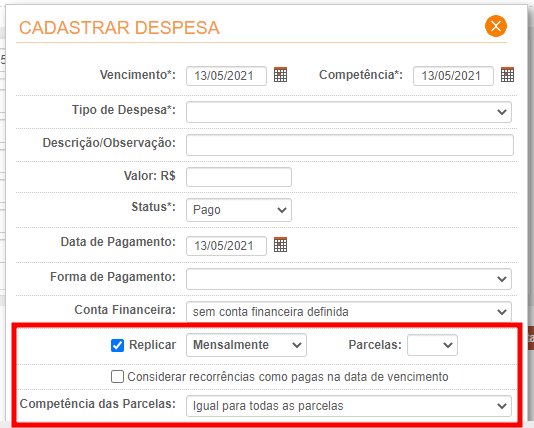Change the Mensalmente replication frequency dropdown

[246, 345]
